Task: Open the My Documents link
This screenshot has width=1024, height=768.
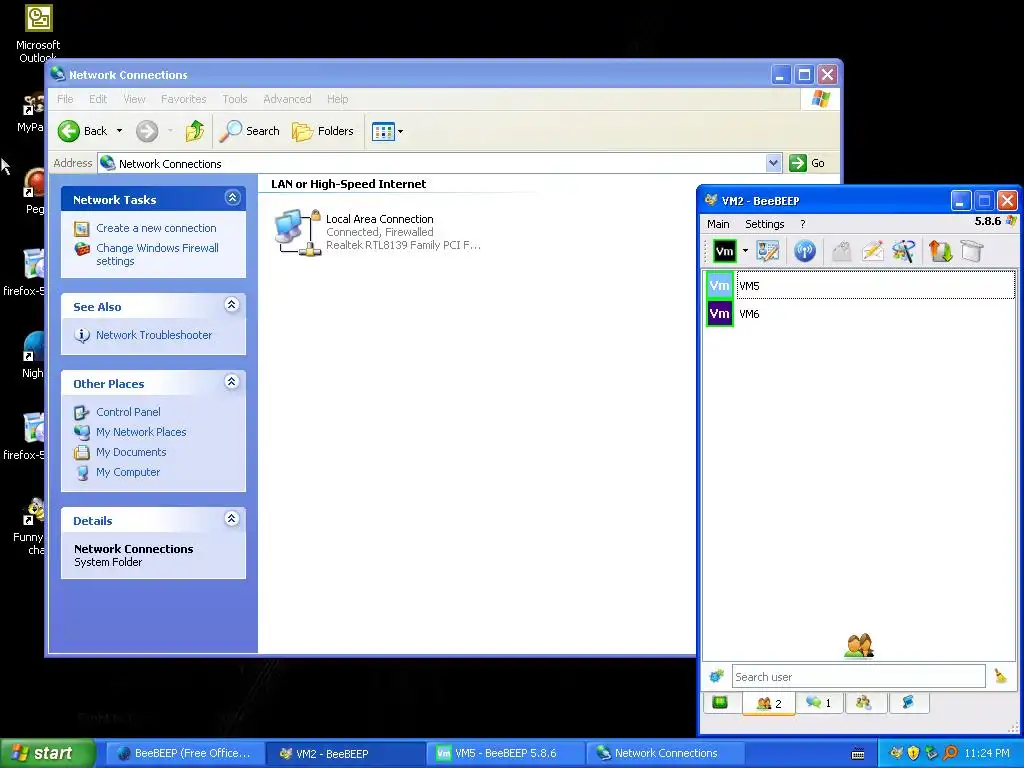Action: pos(131,452)
